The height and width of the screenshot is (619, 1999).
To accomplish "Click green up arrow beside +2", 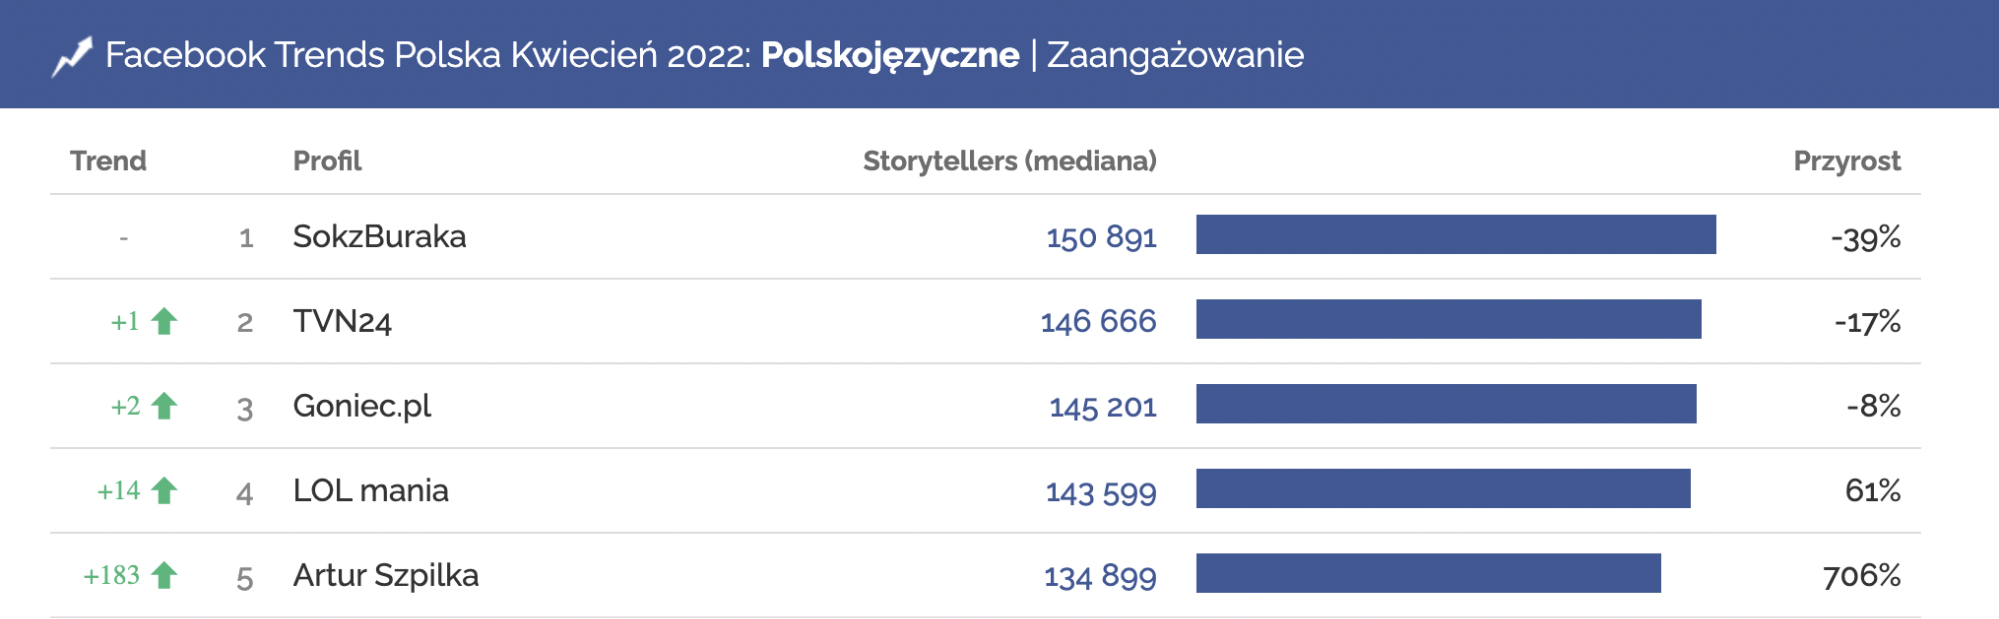I will [x=164, y=406].
